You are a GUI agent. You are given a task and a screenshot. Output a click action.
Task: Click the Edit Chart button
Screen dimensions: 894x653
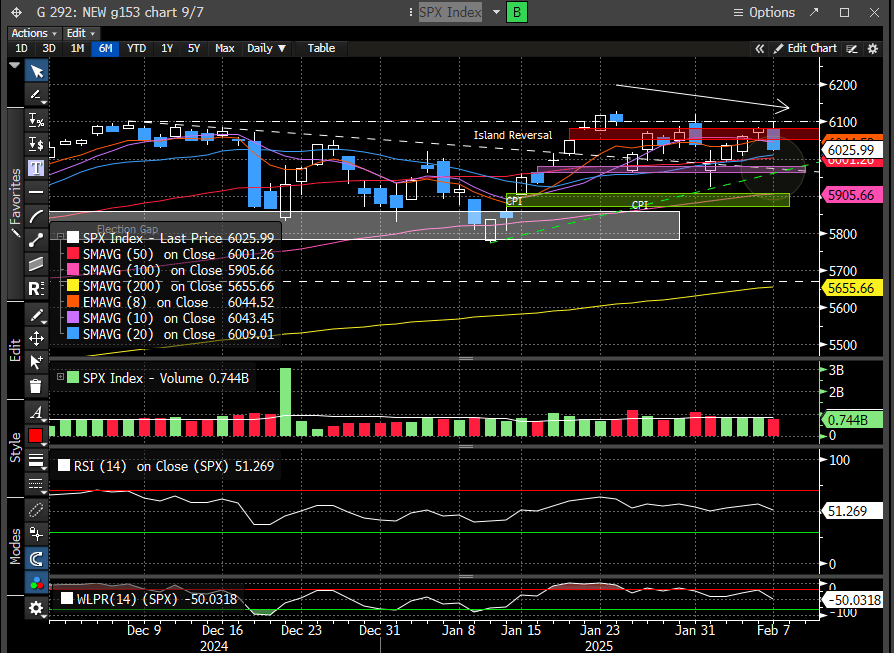click(x=805, y=48)
